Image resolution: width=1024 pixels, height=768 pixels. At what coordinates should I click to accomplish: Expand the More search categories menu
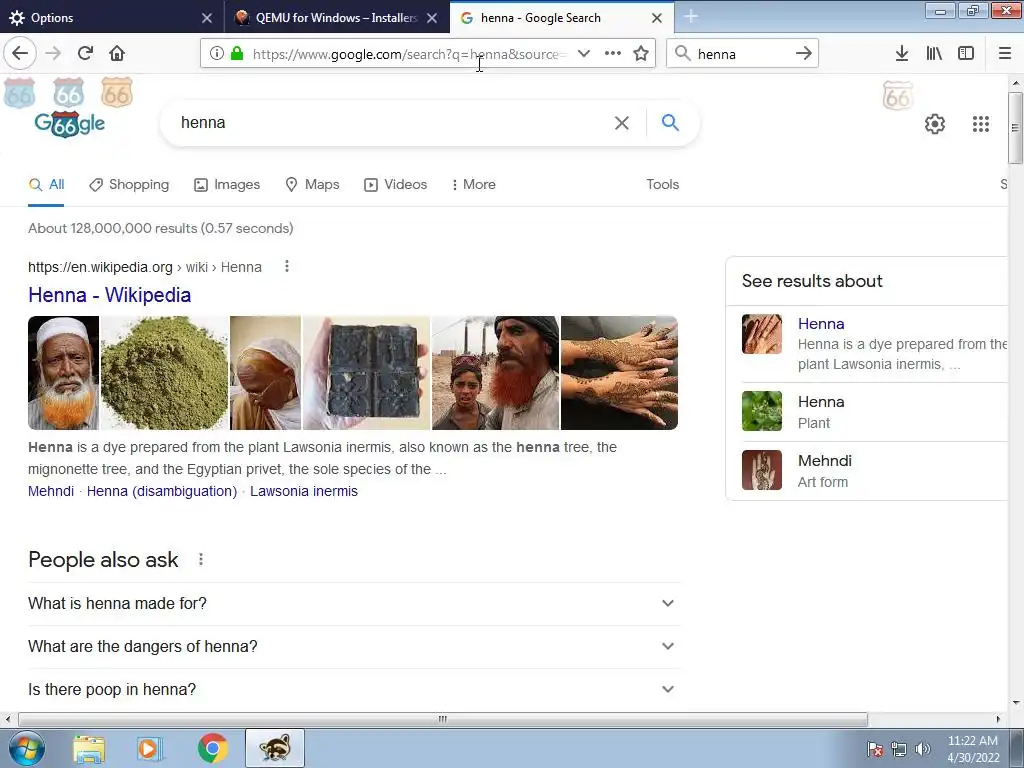tap(474, 185)
